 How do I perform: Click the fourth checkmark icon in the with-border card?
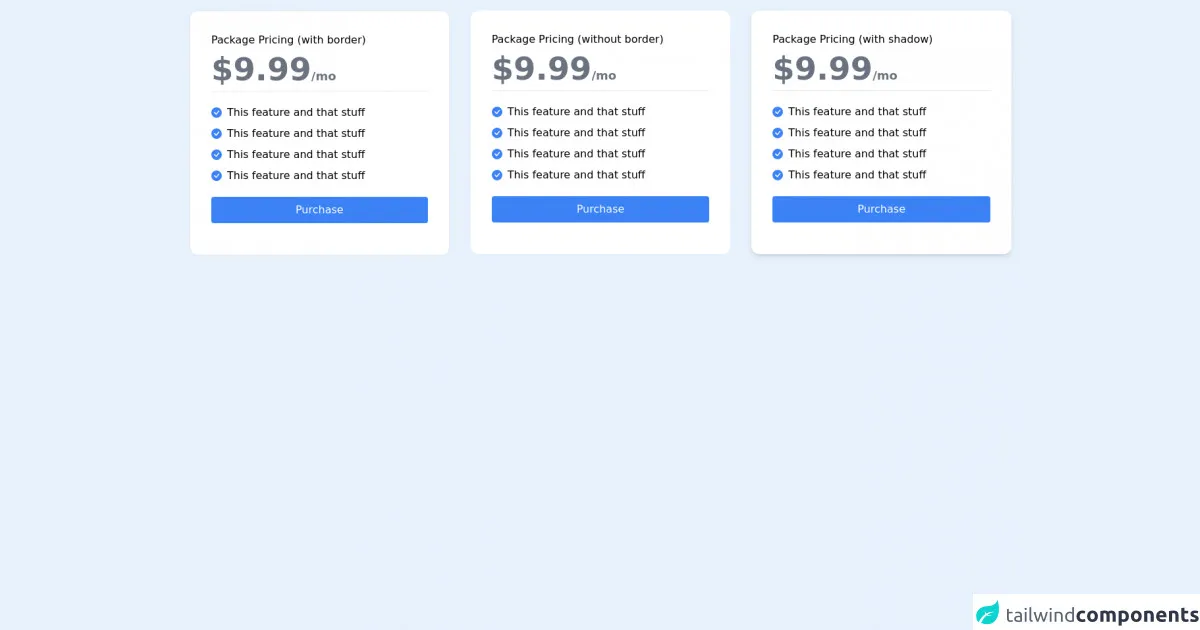[x=216, y=176]
